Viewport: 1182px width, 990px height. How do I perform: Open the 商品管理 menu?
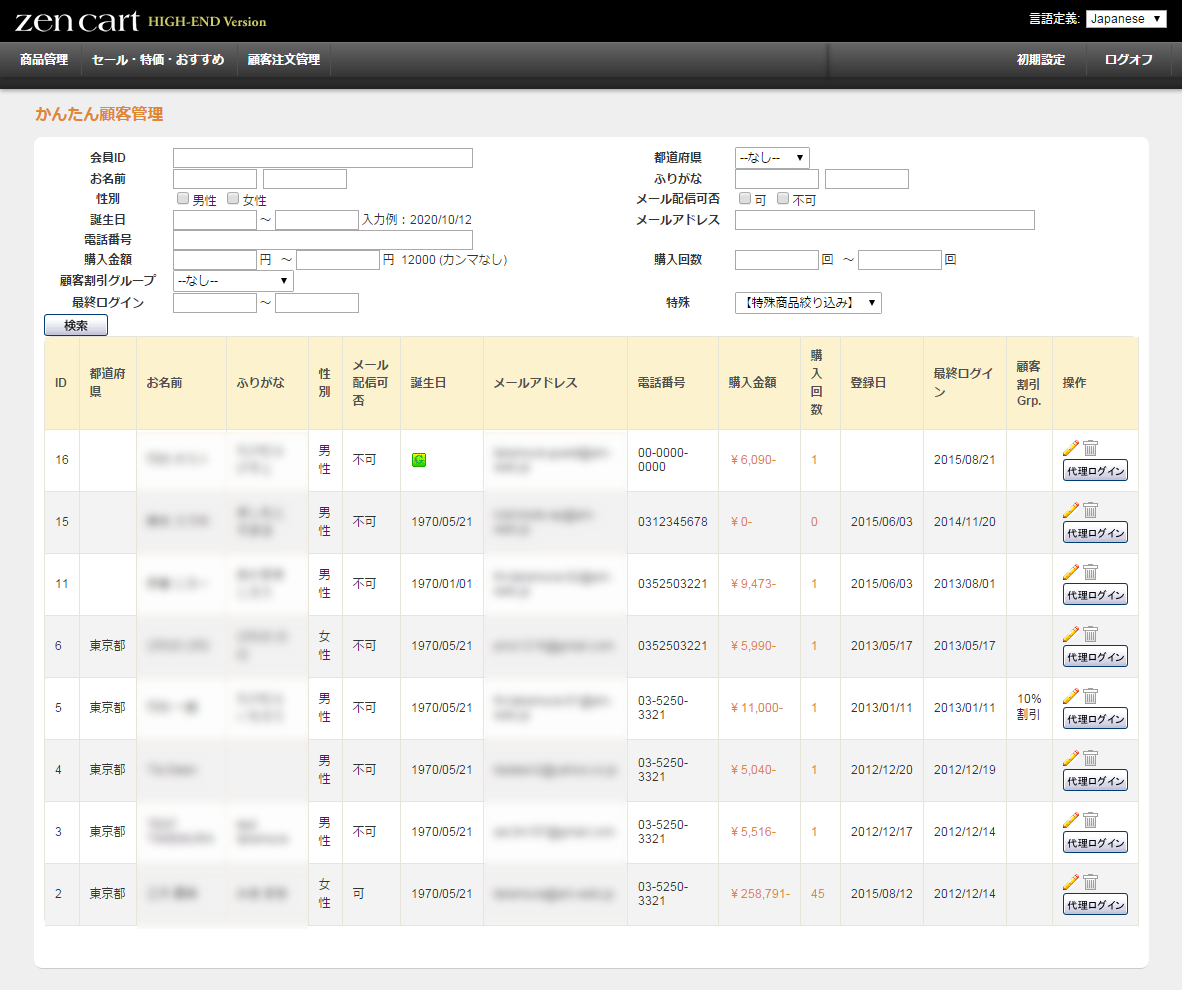point(44,60)
